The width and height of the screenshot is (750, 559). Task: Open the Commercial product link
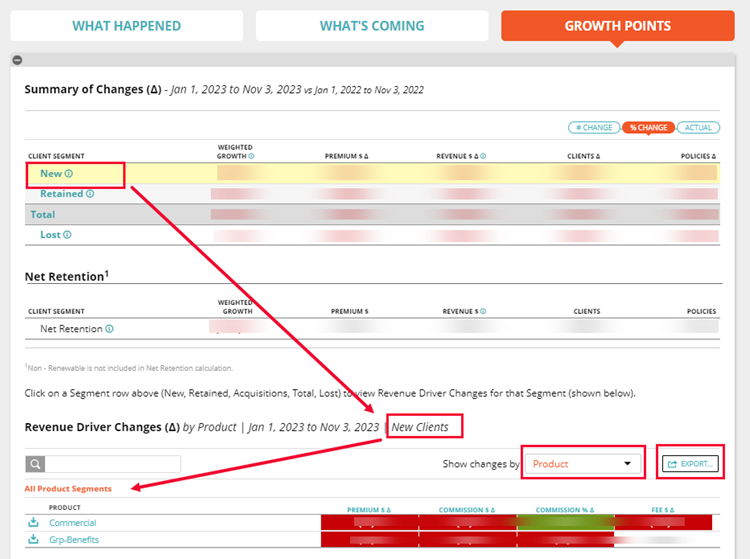(x=73, y=522)
